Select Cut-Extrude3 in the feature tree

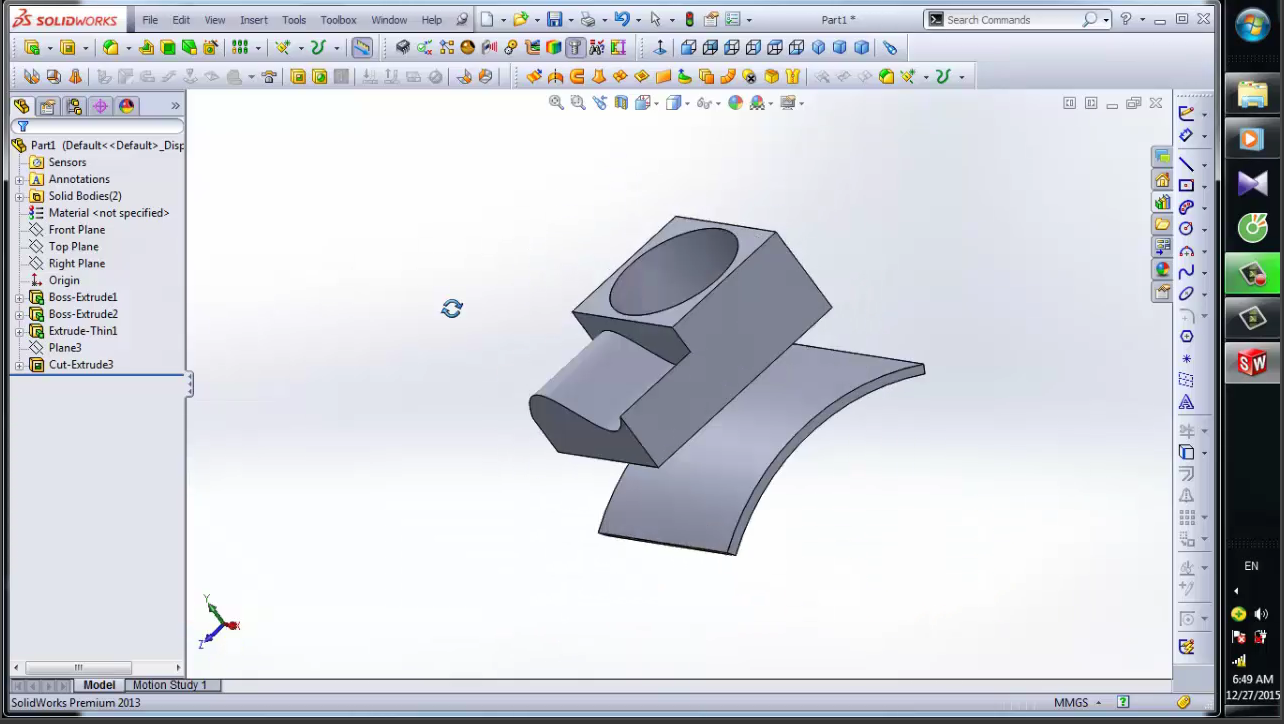coord(81,364)
